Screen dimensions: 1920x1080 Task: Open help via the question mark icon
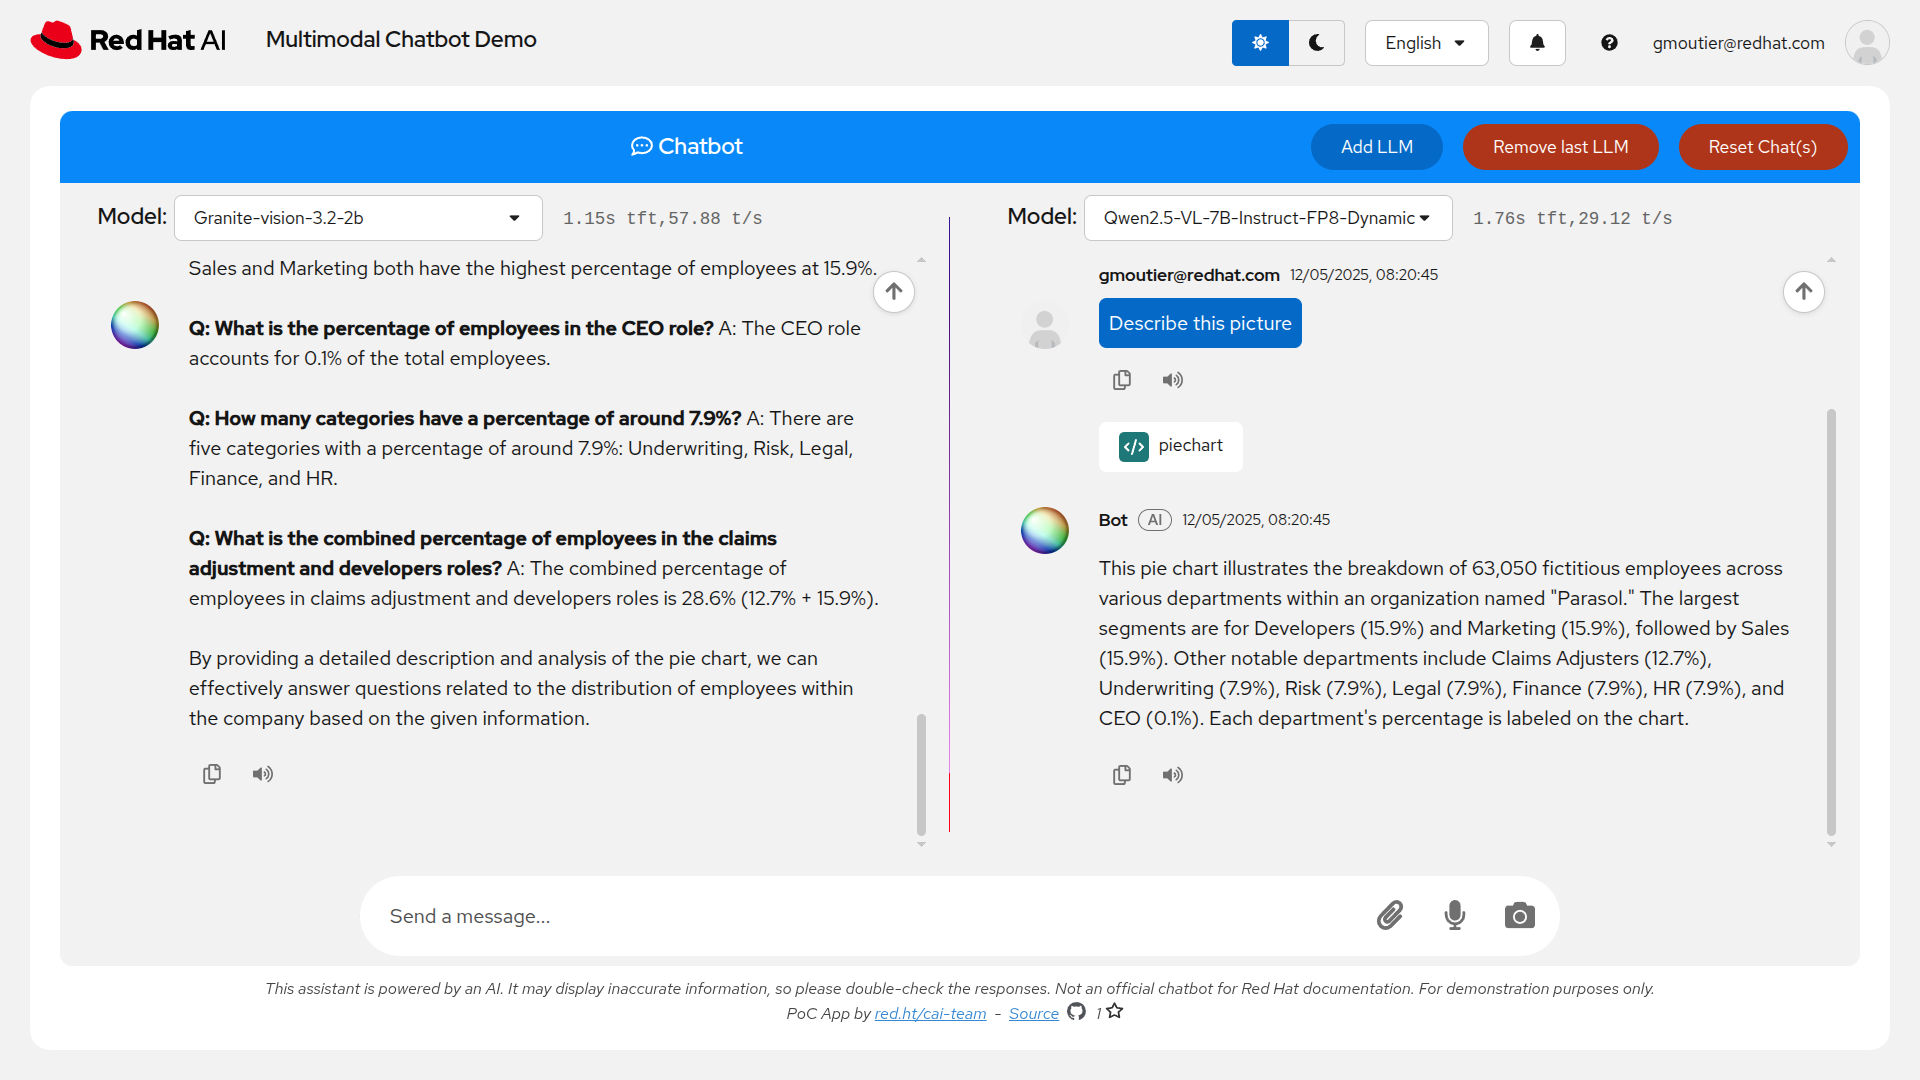click(x=1610, y=42)
